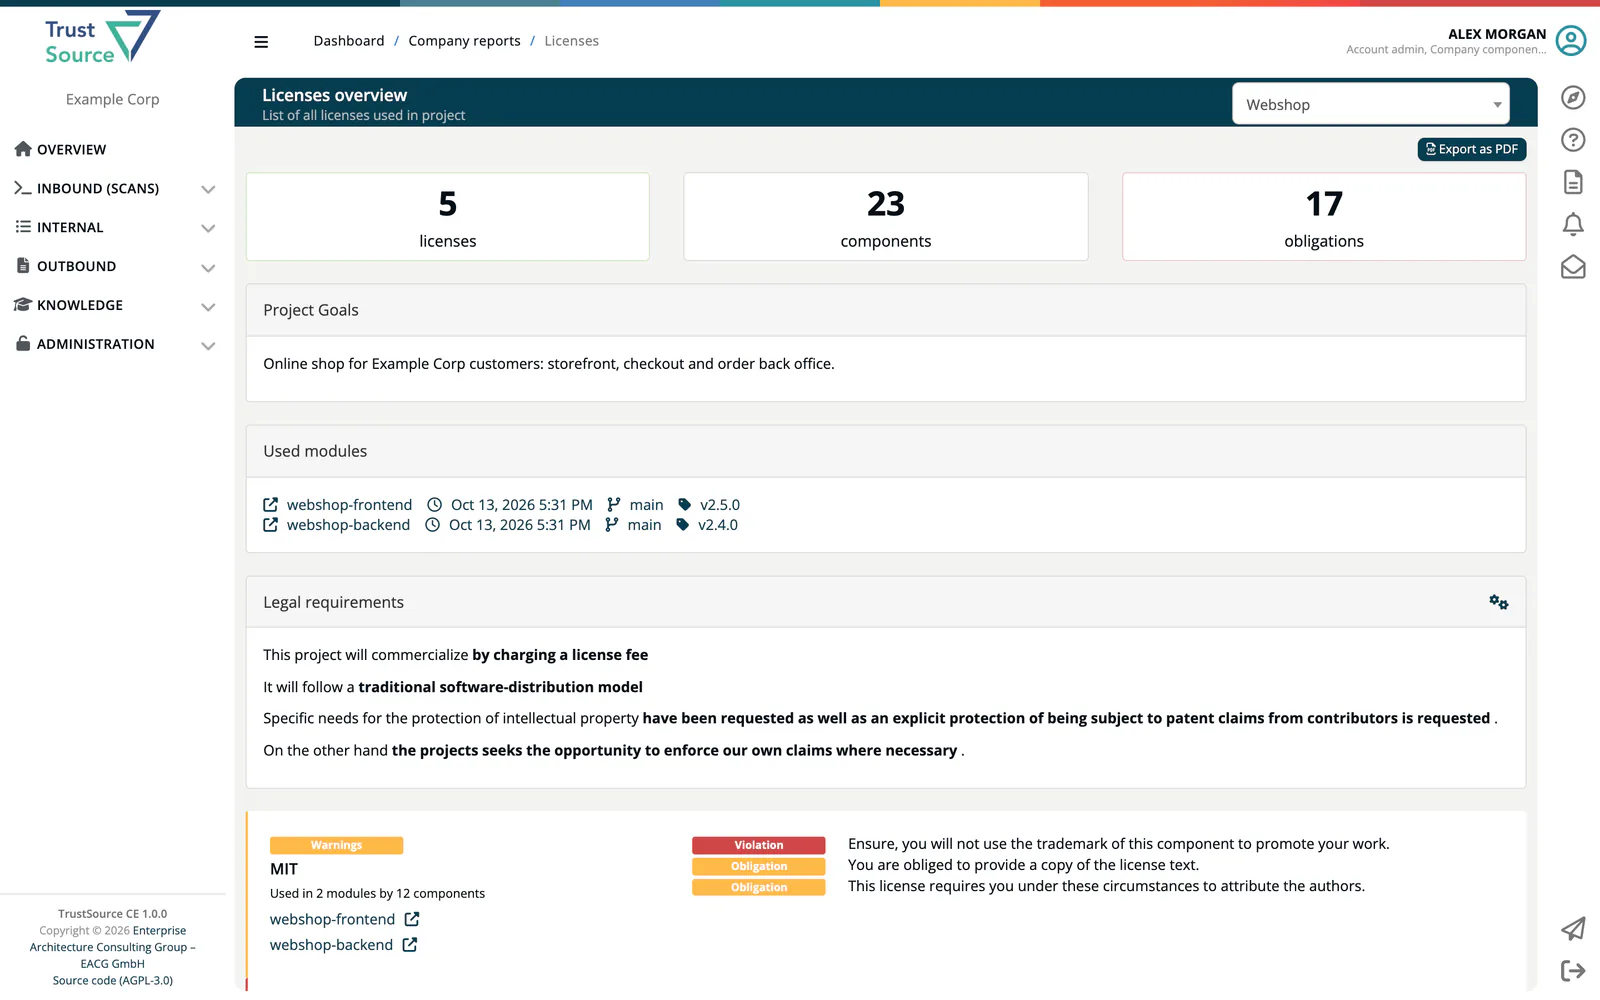Open the user profile avatar icon
The height and width of the screenshot is (1000, 1600).
tap(1571, 41)
